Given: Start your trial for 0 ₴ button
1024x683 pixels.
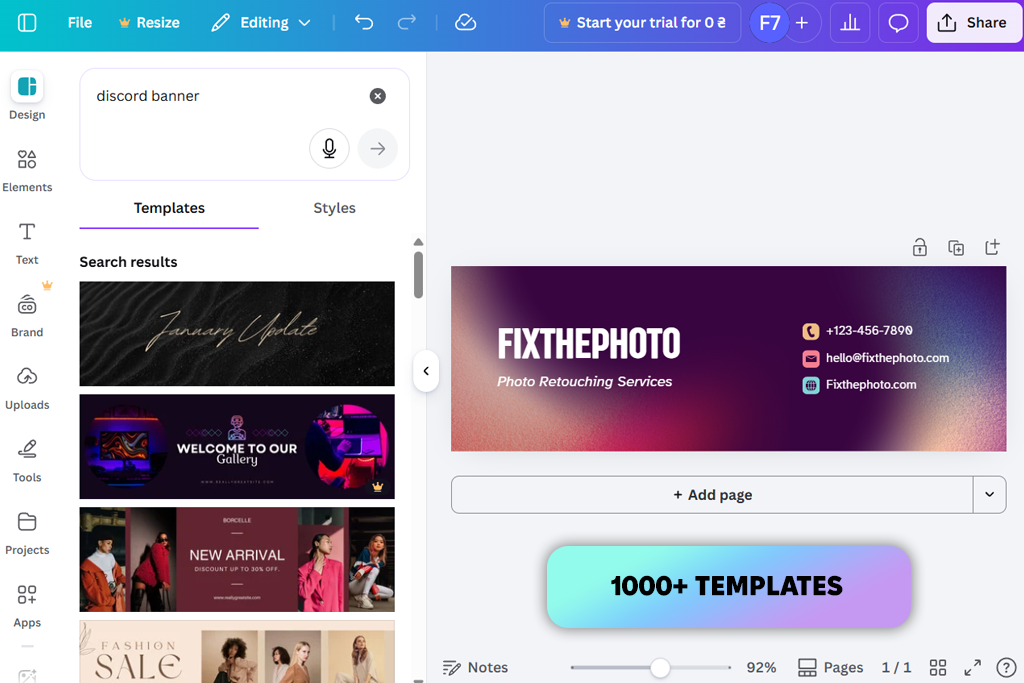Looking at the screenshot, I should click(x=643, y=23).
